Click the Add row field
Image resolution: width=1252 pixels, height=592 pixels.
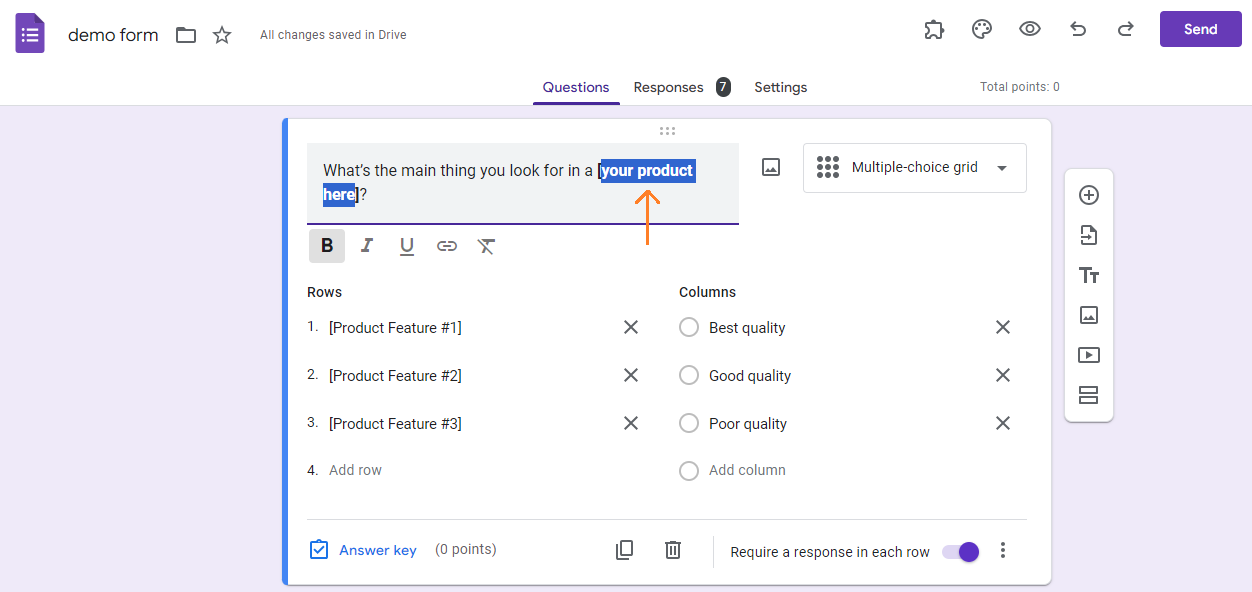(355, 470)
